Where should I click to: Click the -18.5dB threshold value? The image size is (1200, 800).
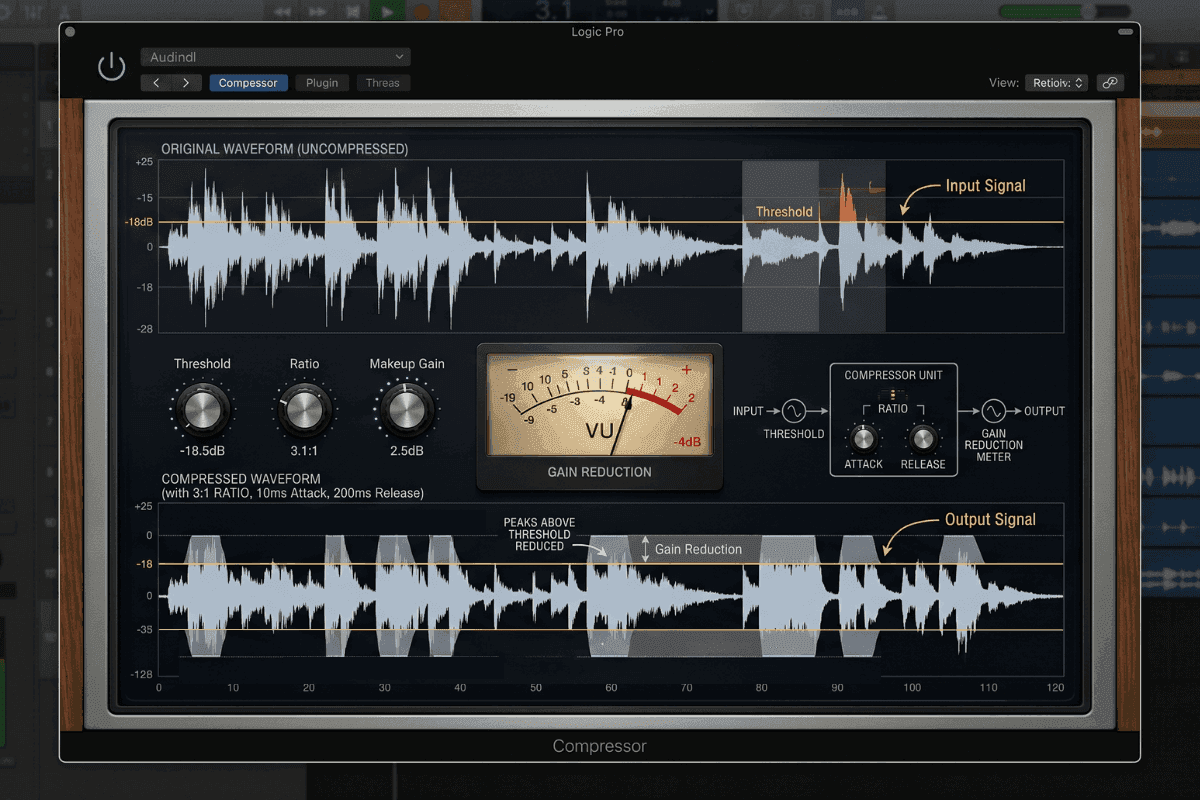click(x=202, y=451)
